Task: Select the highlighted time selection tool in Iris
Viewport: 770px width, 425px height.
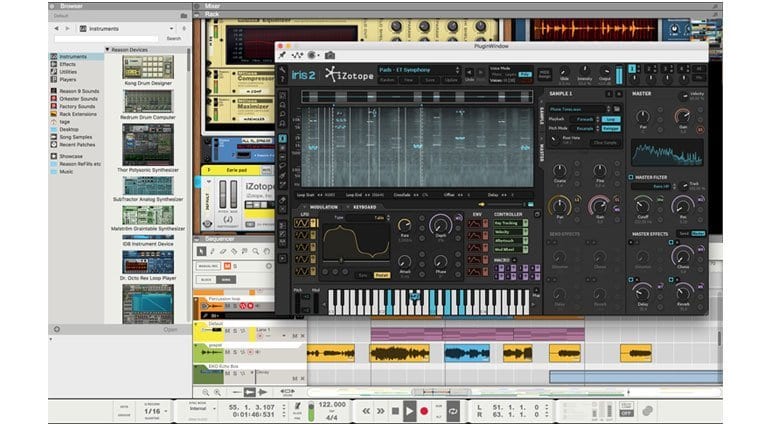Action: (x=283, y=139)
